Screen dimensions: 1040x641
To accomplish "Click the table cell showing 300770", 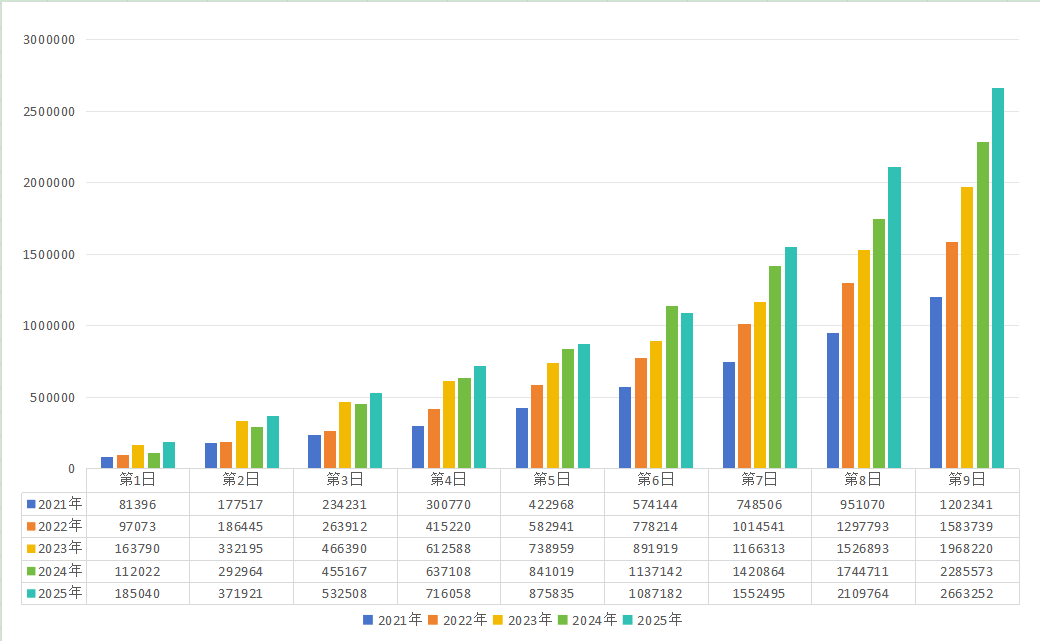I will point(448,504).
